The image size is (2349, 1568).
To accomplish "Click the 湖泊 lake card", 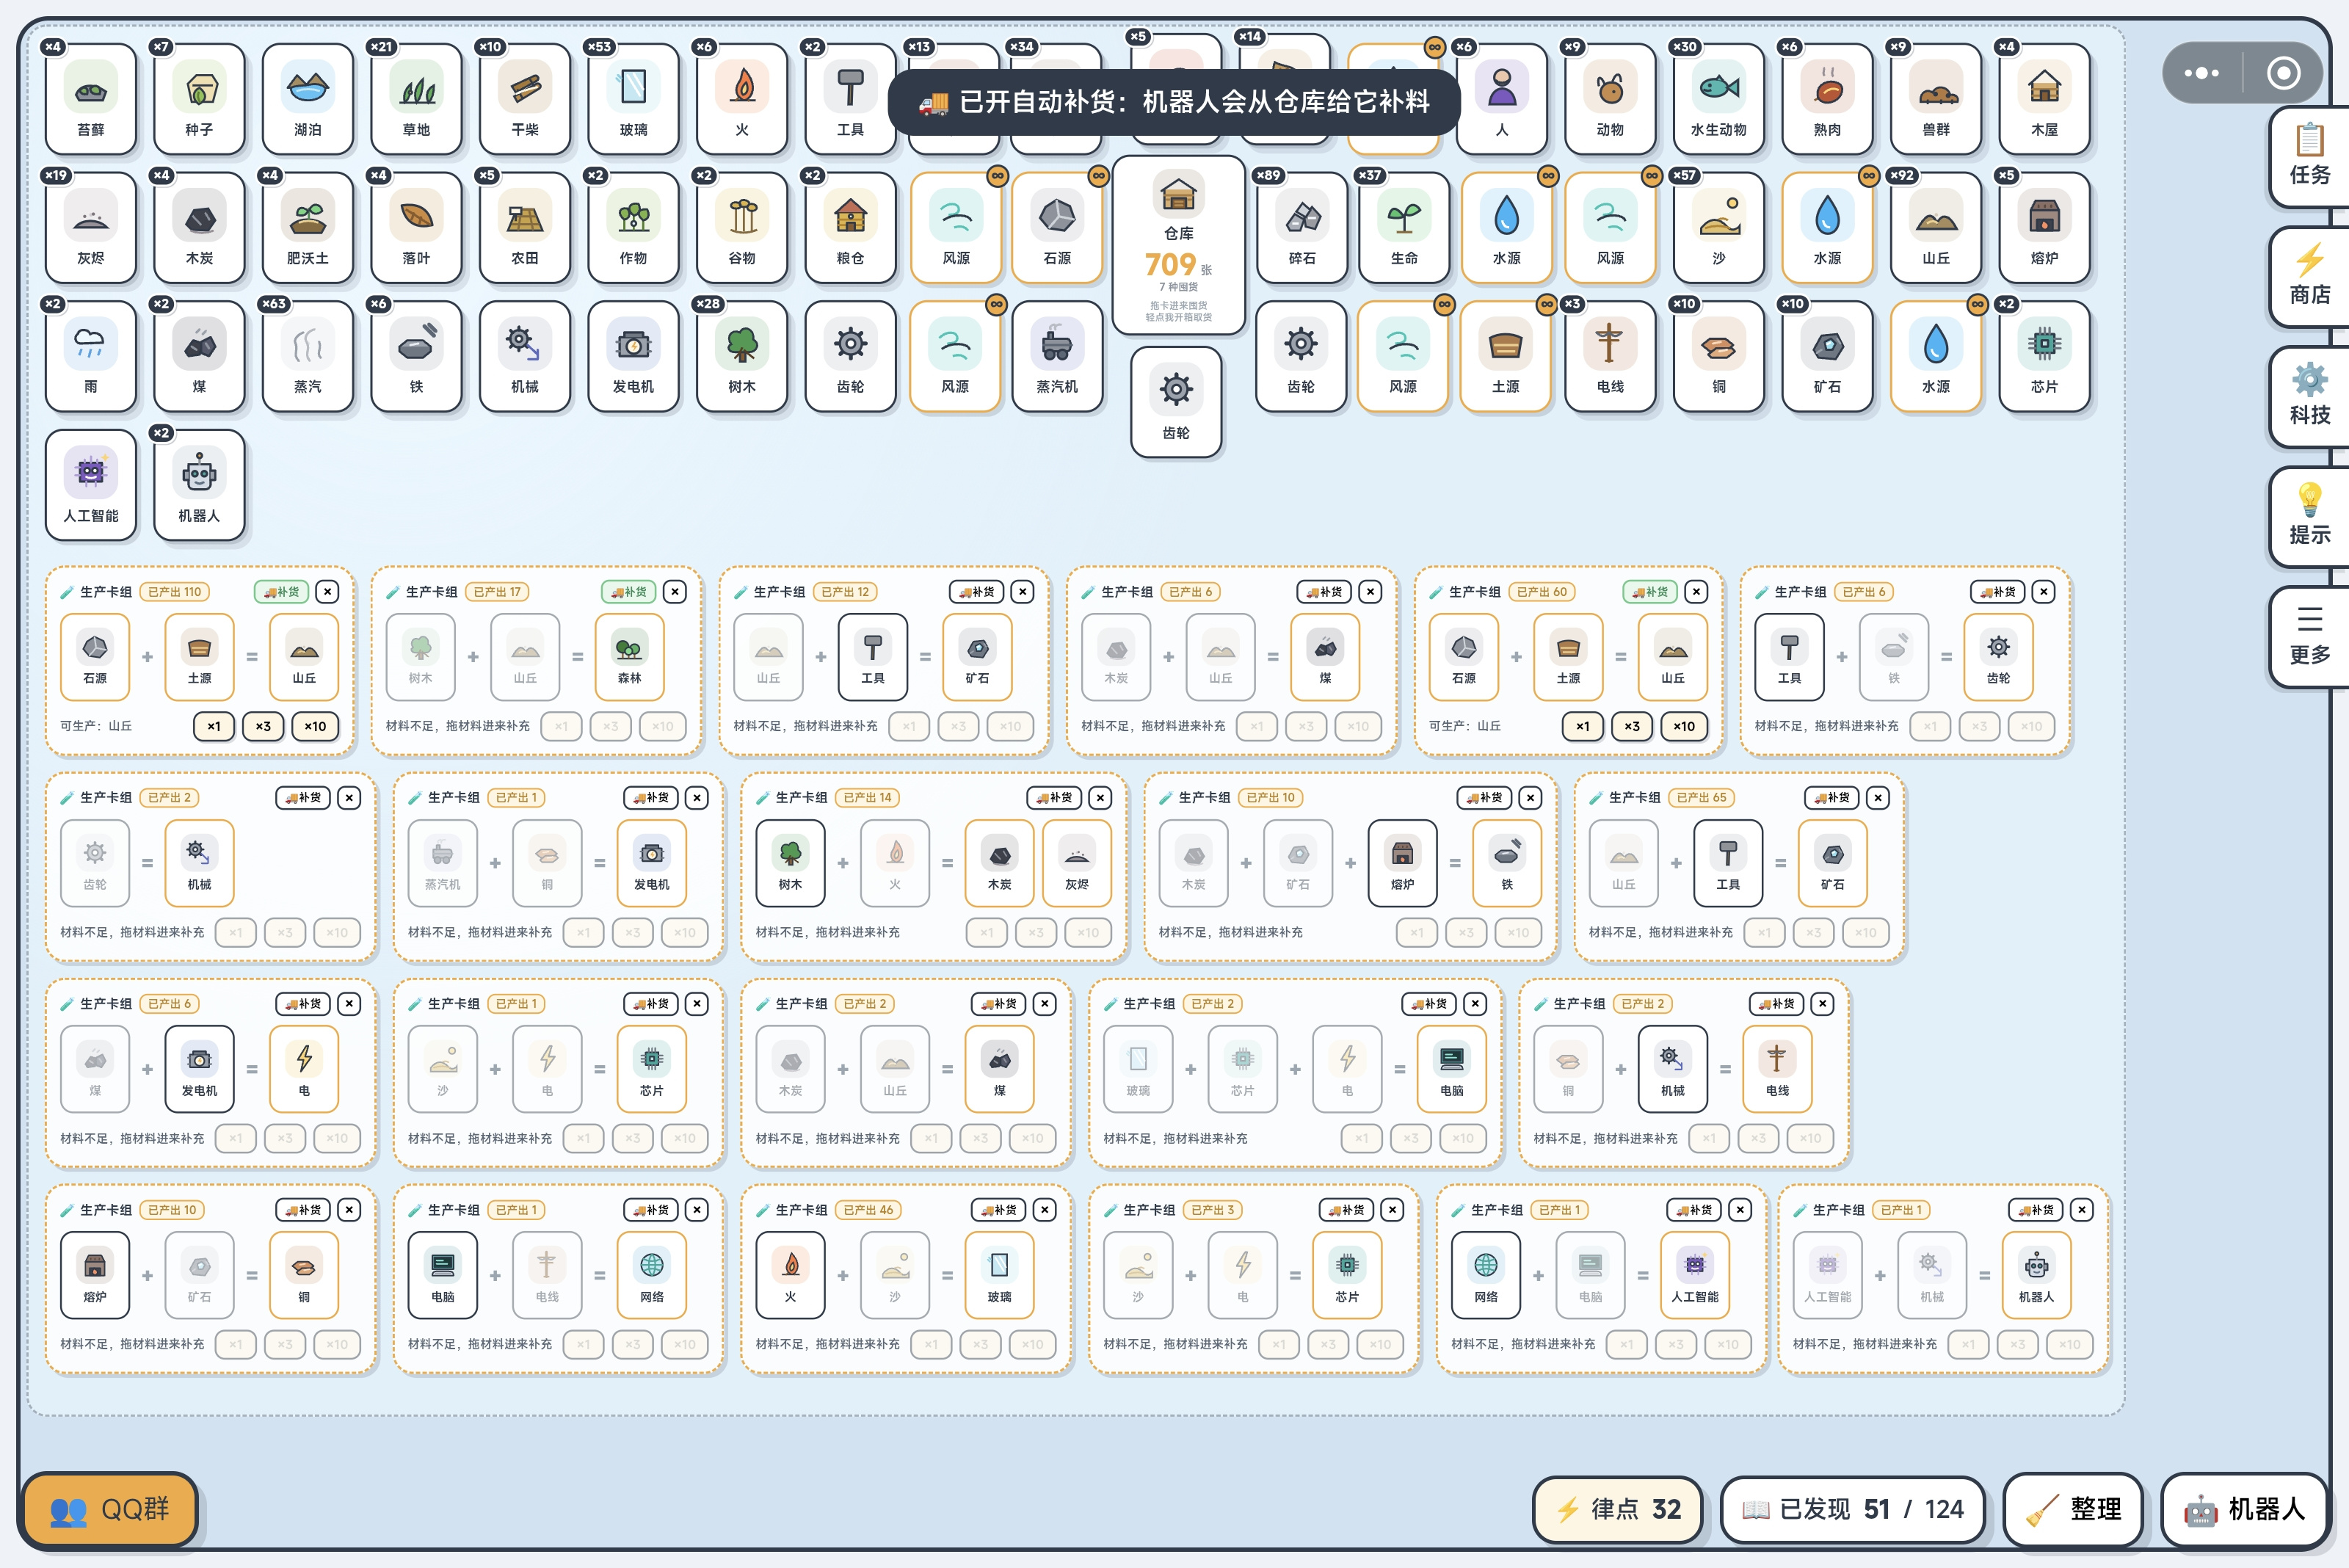I will (307, 99).
